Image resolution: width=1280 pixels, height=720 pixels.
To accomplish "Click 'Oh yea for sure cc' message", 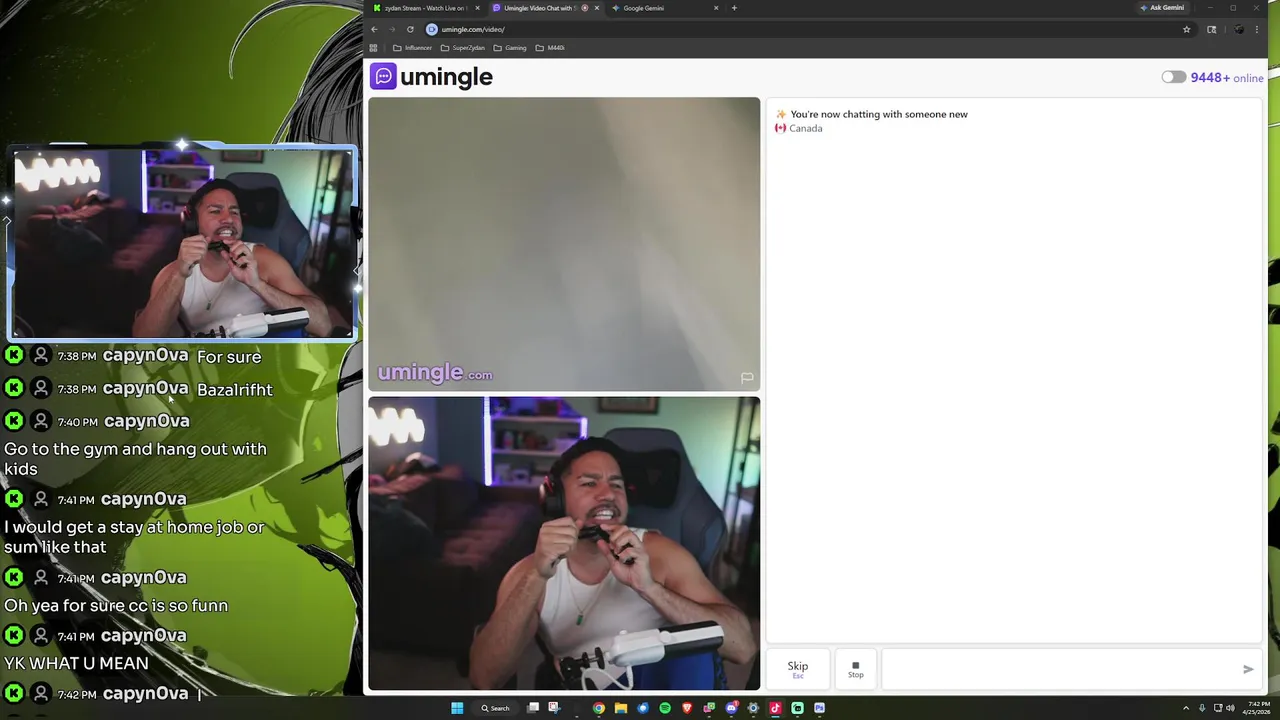I will coord(116,605).
